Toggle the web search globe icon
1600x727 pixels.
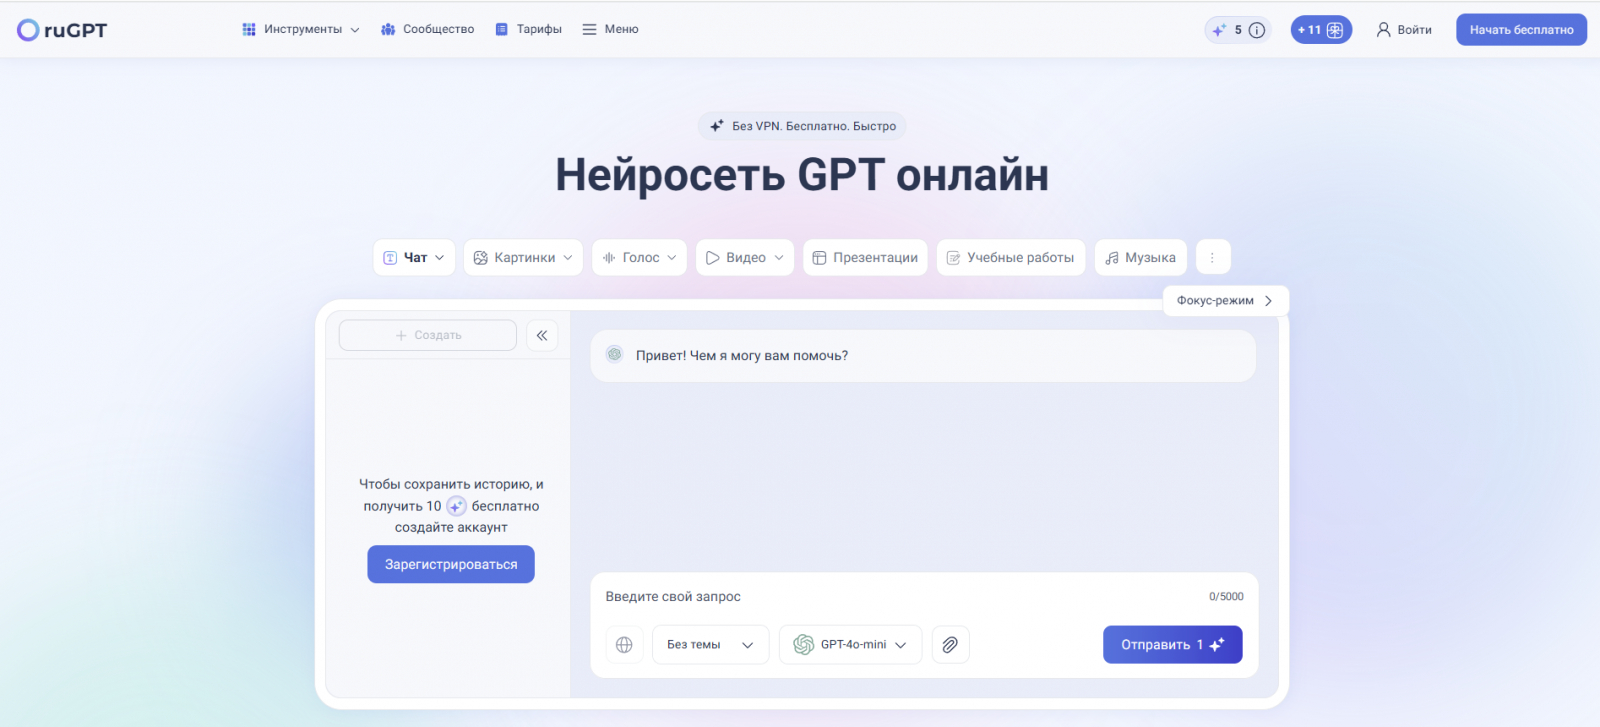[x=624, y=645]
